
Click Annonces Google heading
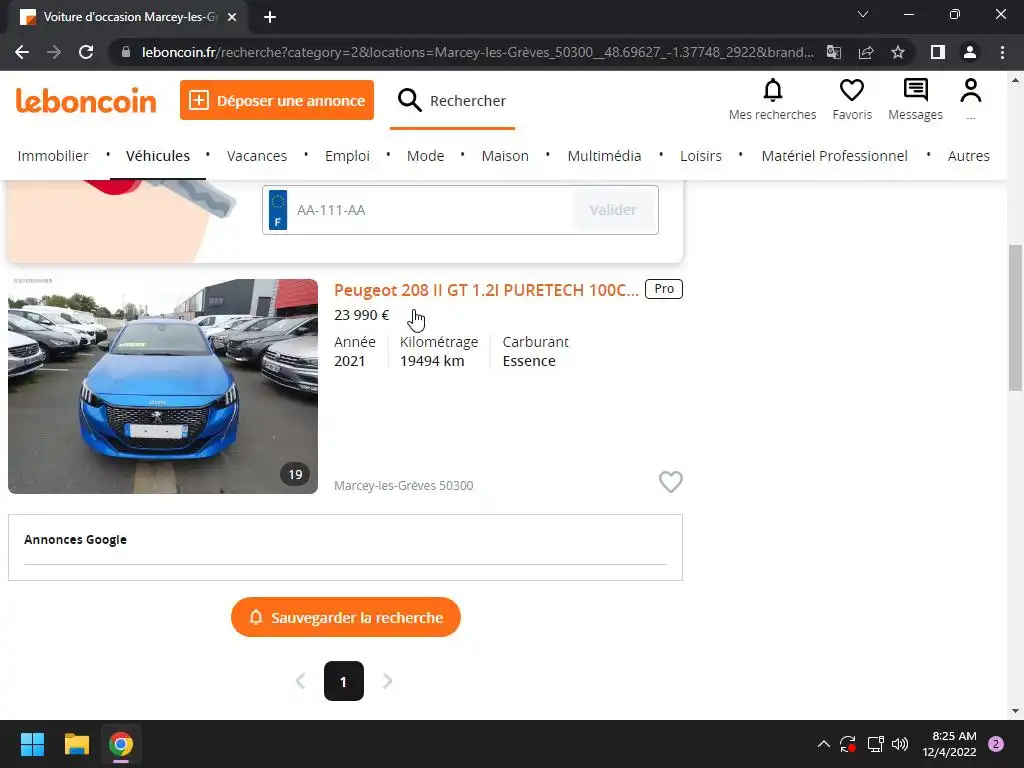pyautogui.click(x=75, y=539)
